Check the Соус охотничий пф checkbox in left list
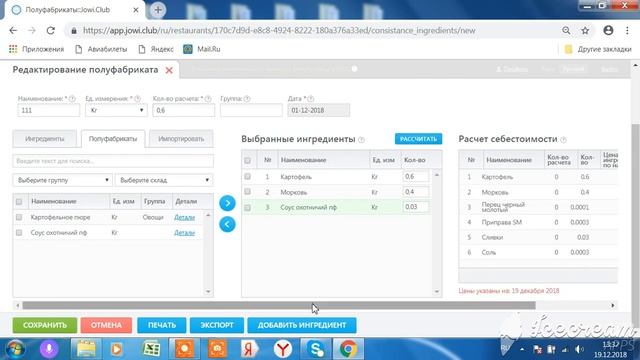The width and height of the screenshot is (640, 360). click(19, 233)
